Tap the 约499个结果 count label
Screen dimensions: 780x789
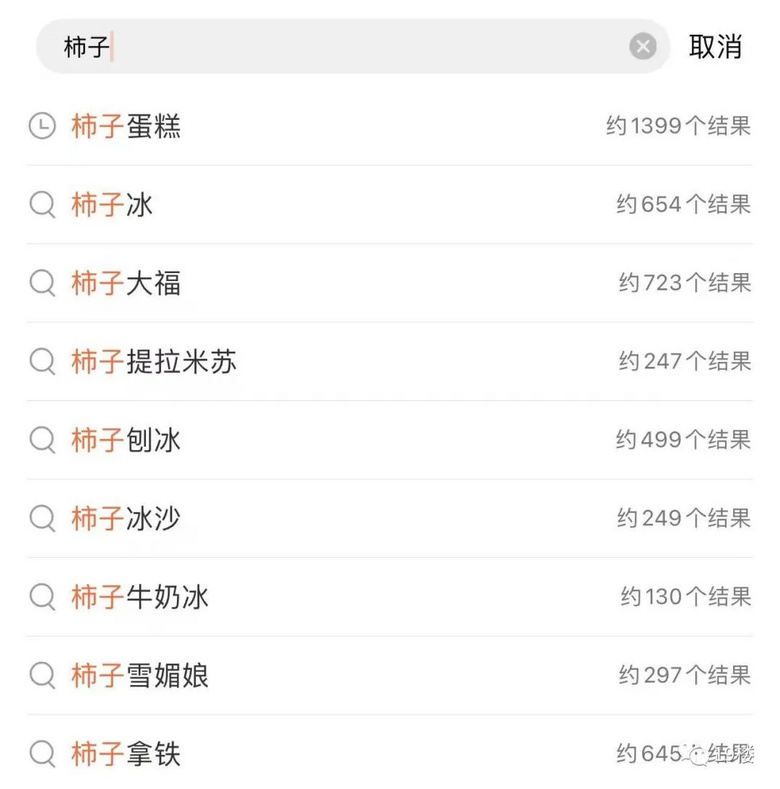[x=683, y=440]
